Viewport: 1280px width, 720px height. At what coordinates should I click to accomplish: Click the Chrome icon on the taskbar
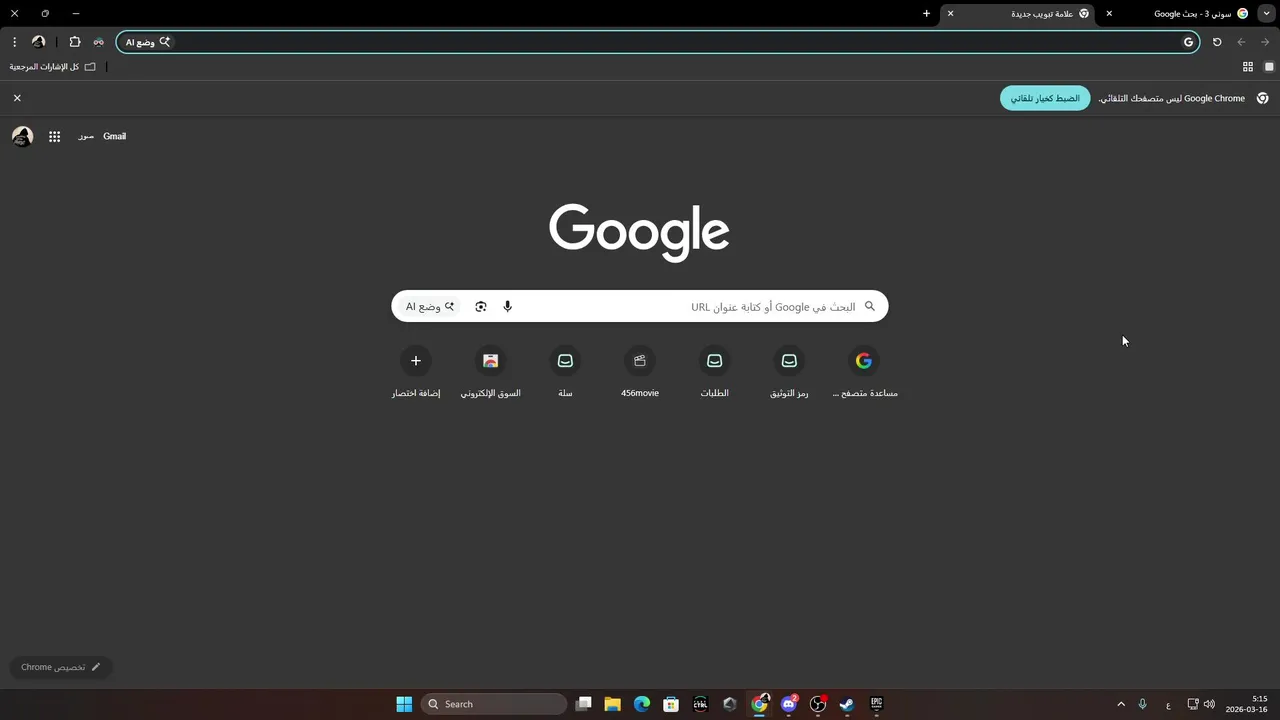coord(760,704)
